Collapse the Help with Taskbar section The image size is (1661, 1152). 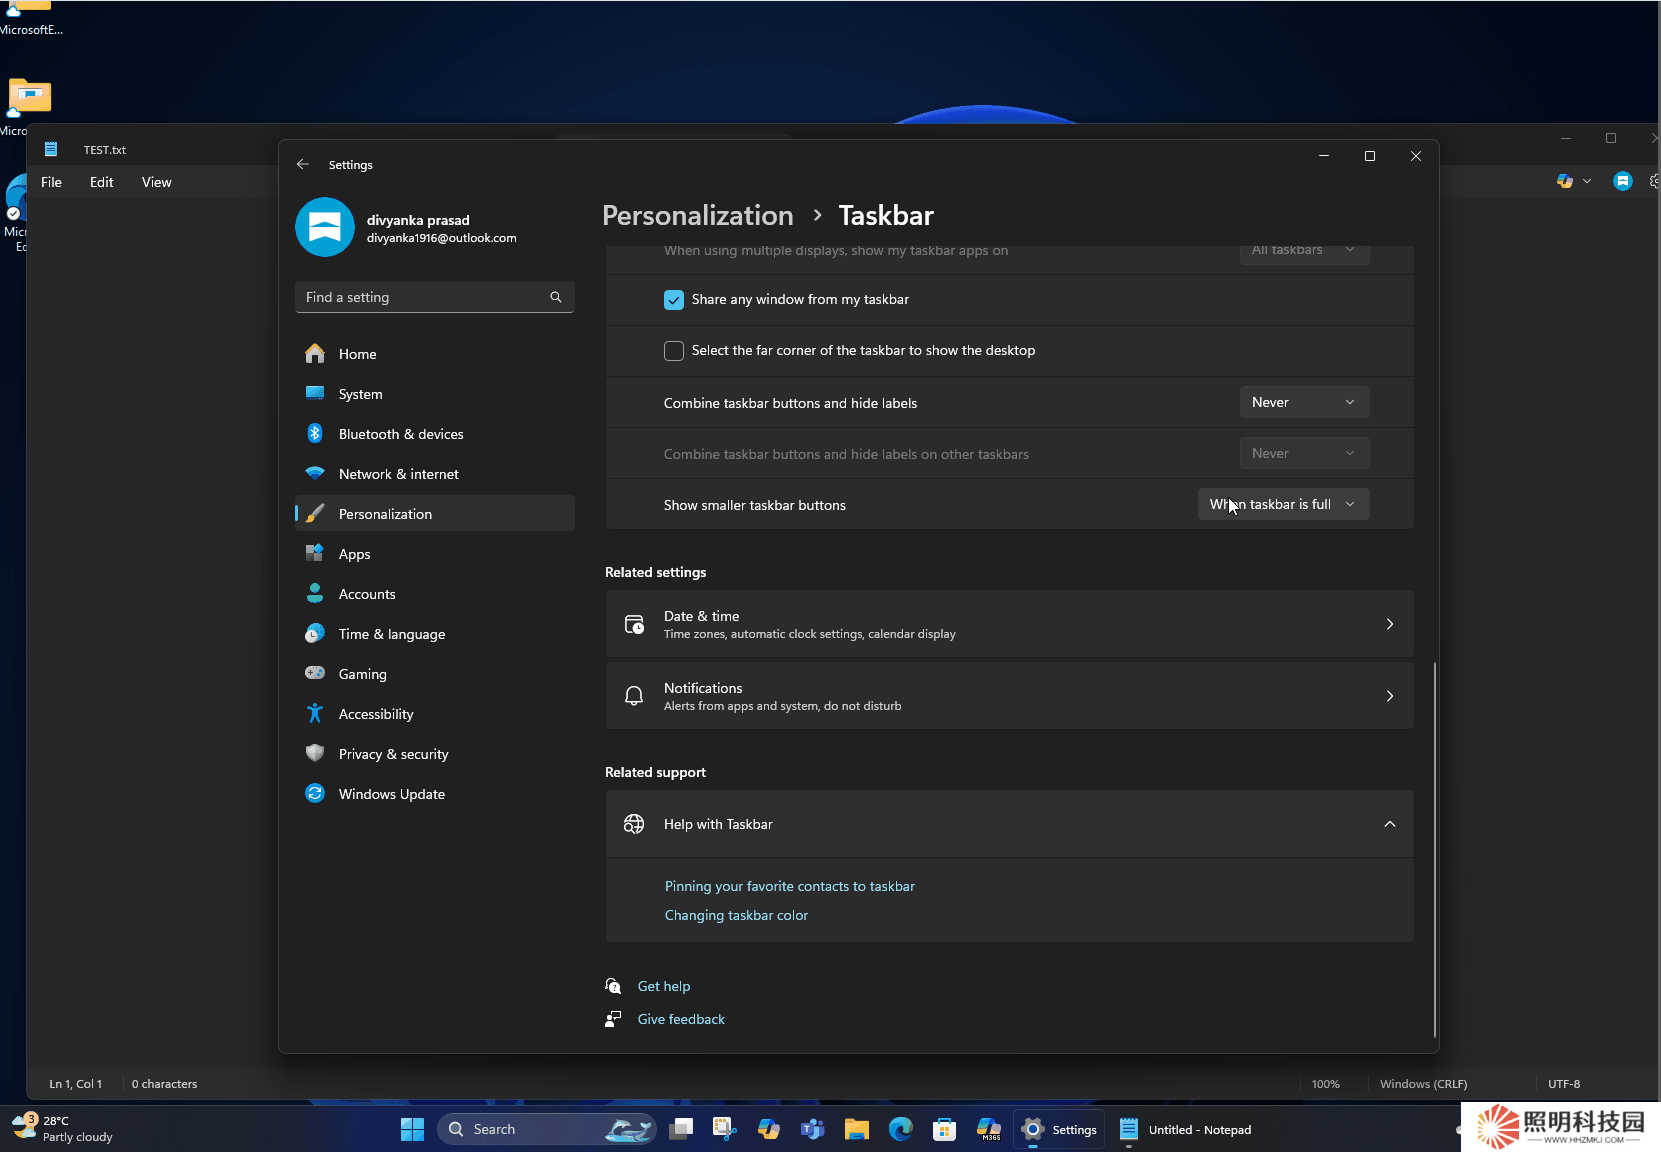tap(1389, 824)
